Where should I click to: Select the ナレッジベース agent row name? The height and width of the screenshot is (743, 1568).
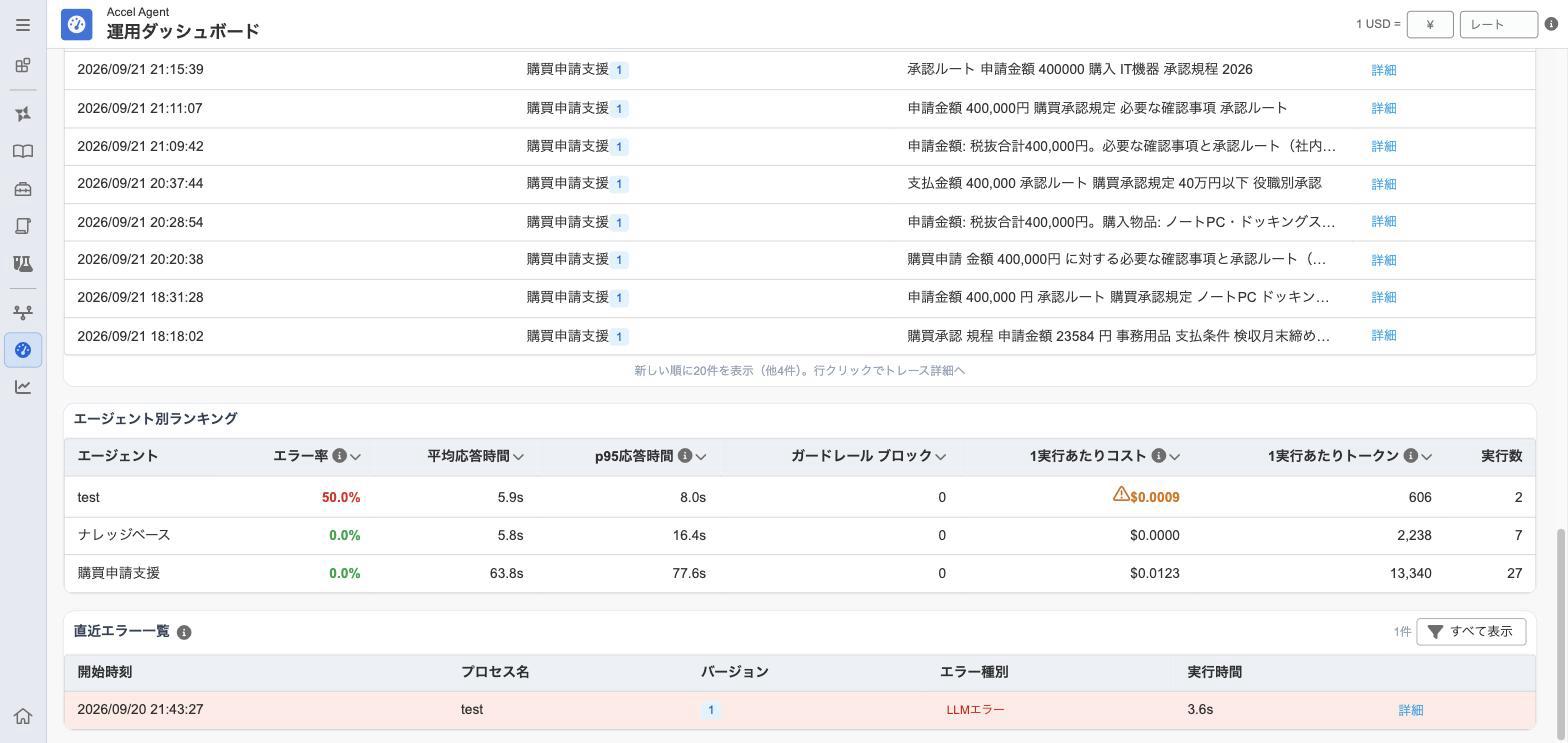coord(124,535)
